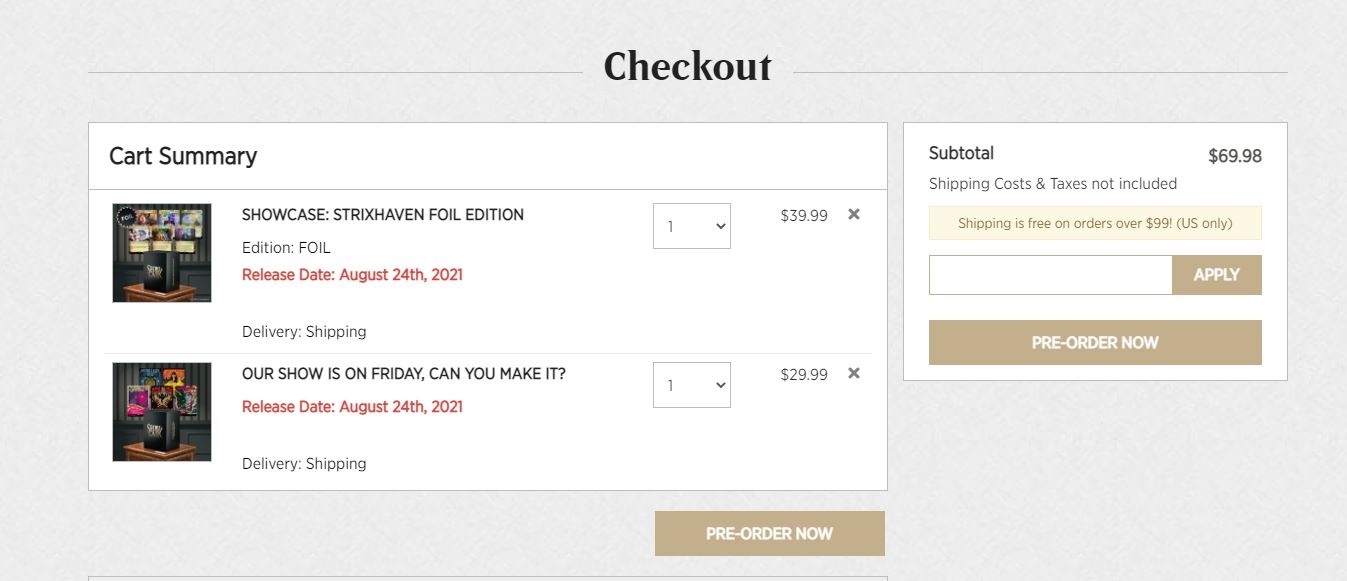This screenshot has height=581, width=1347.
Task: Click Pre-Order Now below the cart summary
Action: point(770,534)
